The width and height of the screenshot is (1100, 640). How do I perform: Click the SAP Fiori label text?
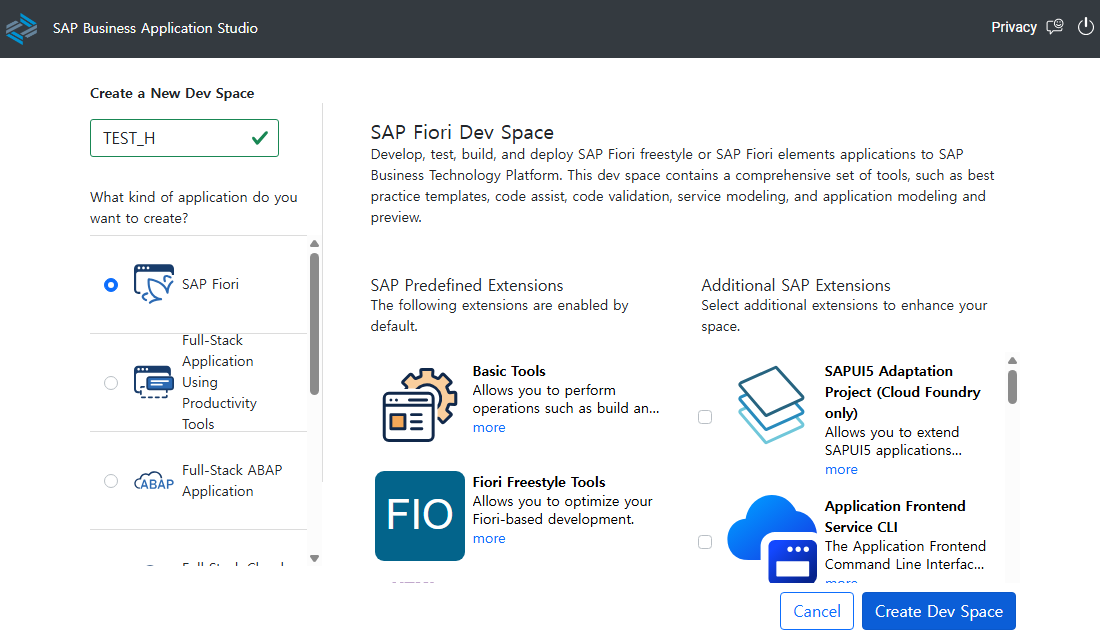tap(210, 284)
